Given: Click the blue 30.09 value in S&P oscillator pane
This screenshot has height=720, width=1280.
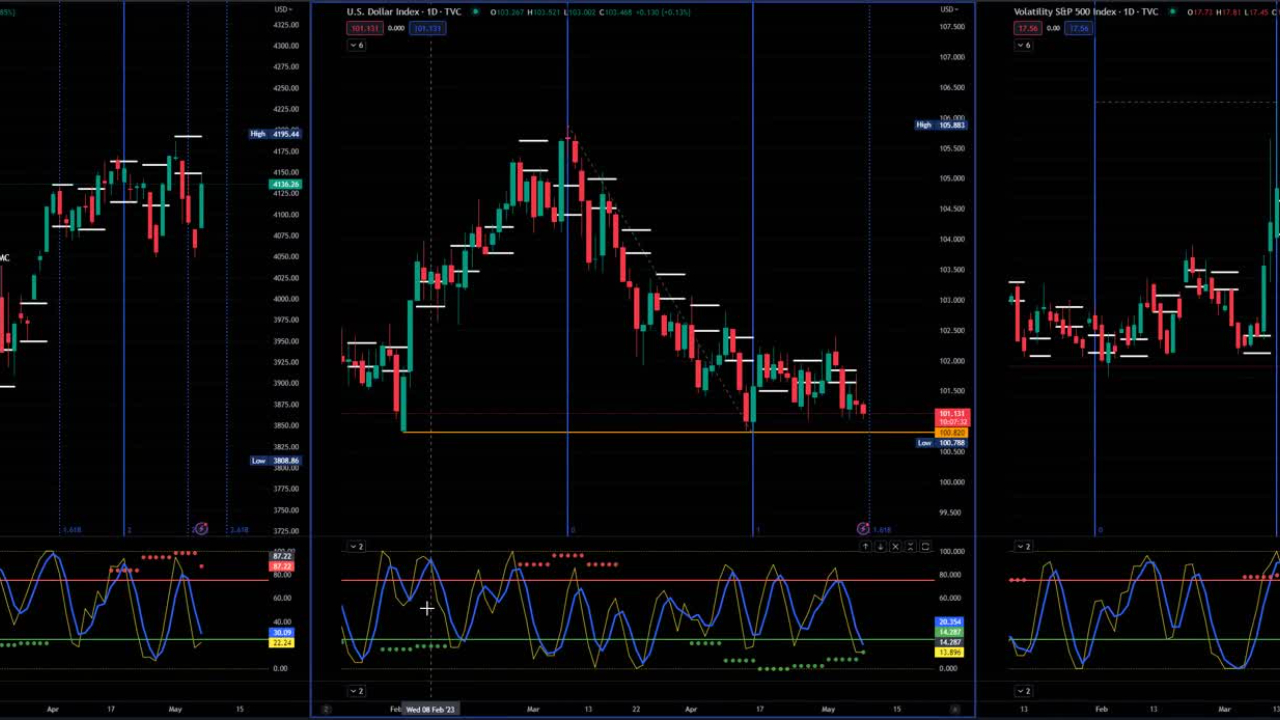Looking at the screenshot, I should (282, 633).
